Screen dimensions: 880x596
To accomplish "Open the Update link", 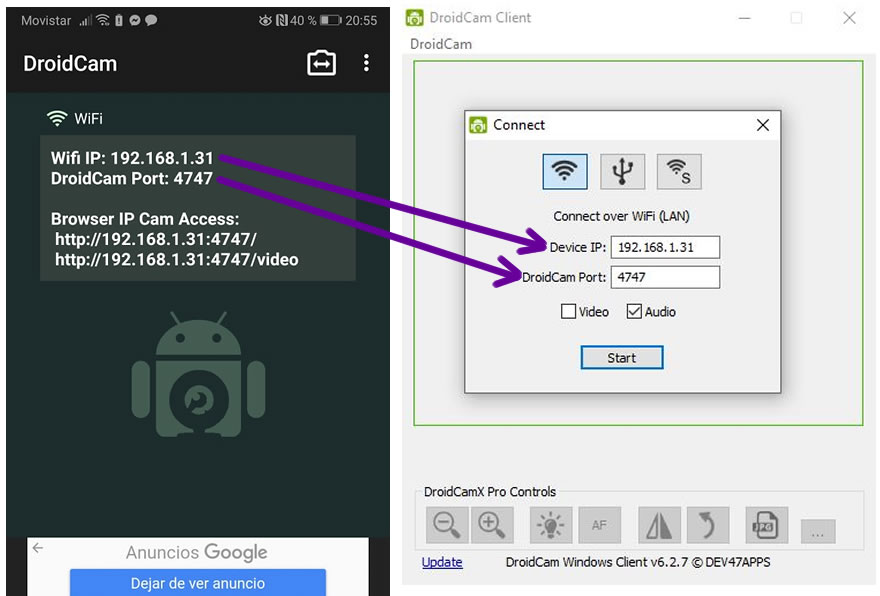I will point(442,562).
